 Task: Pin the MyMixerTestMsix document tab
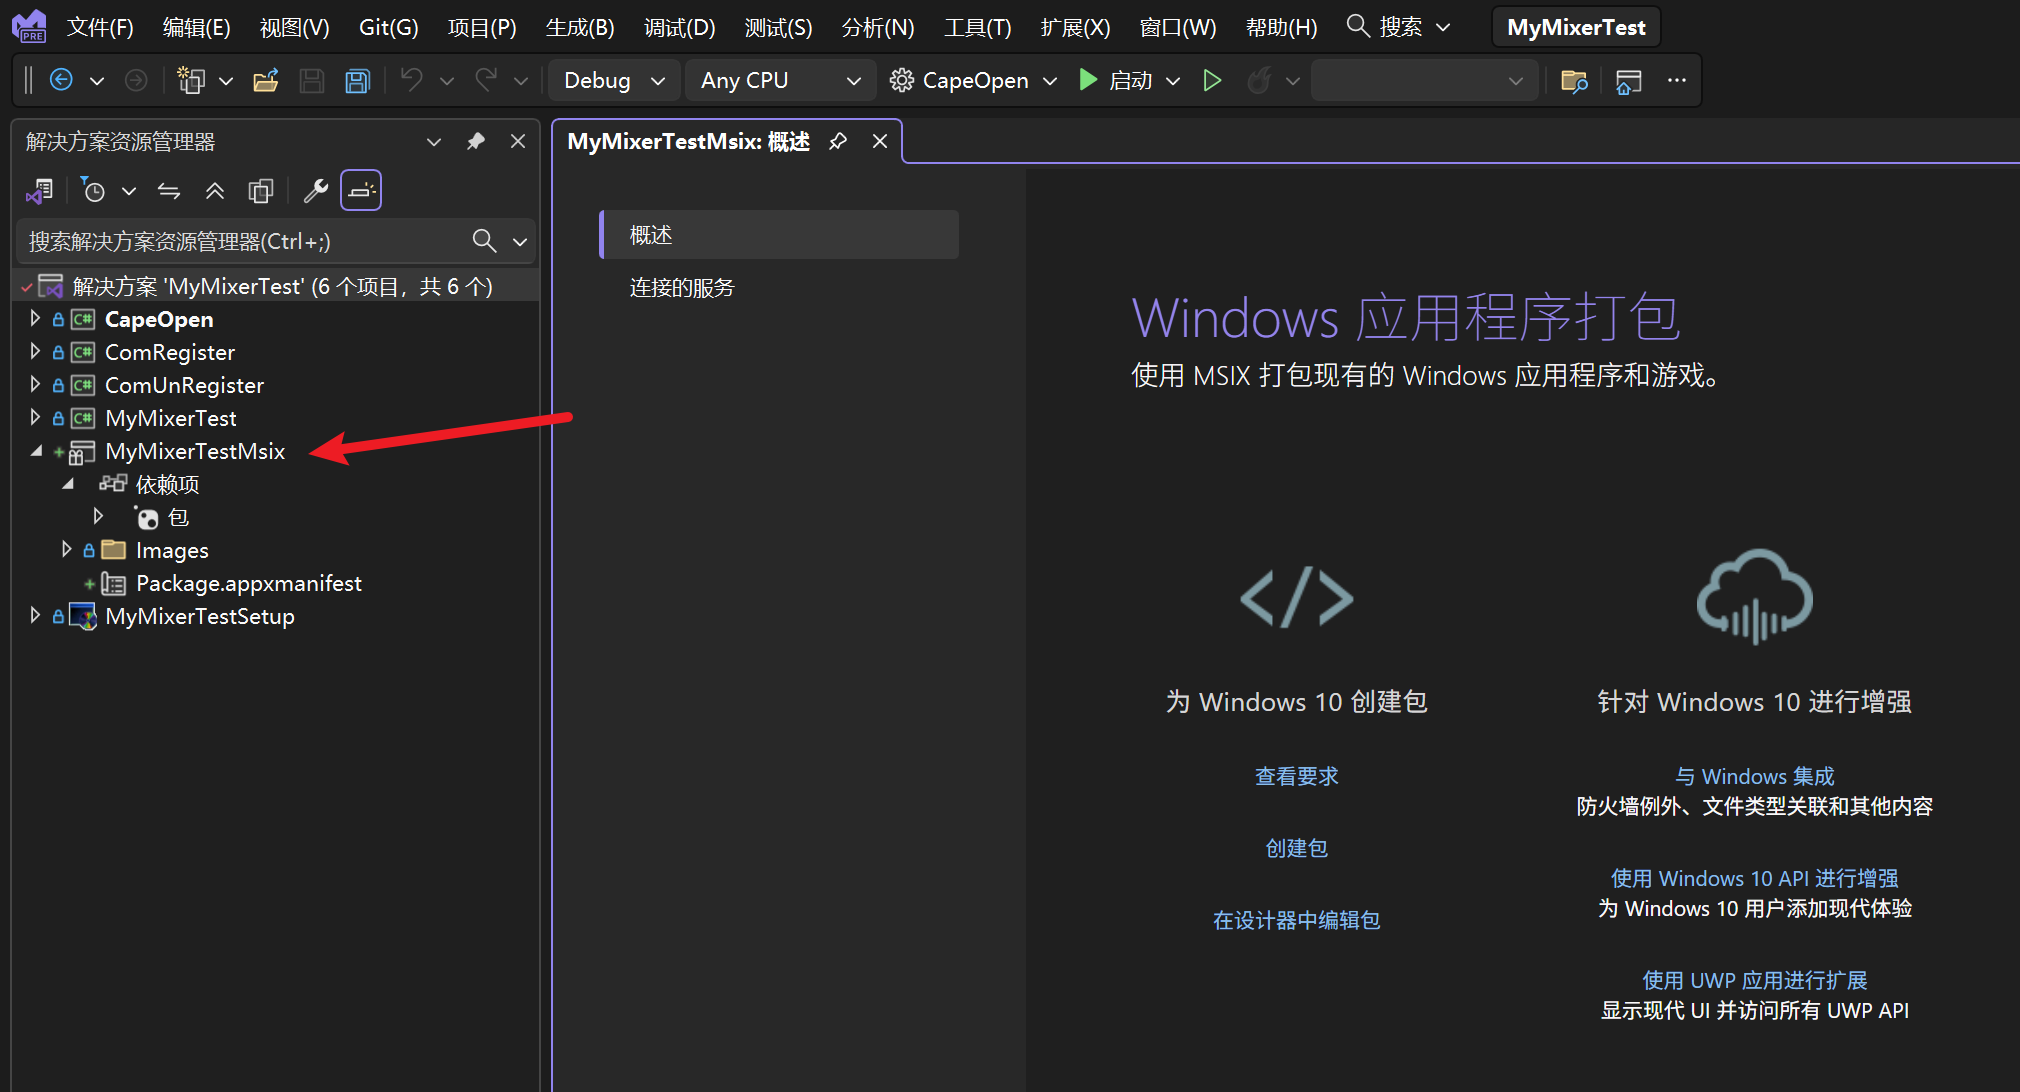pos(838,141)
